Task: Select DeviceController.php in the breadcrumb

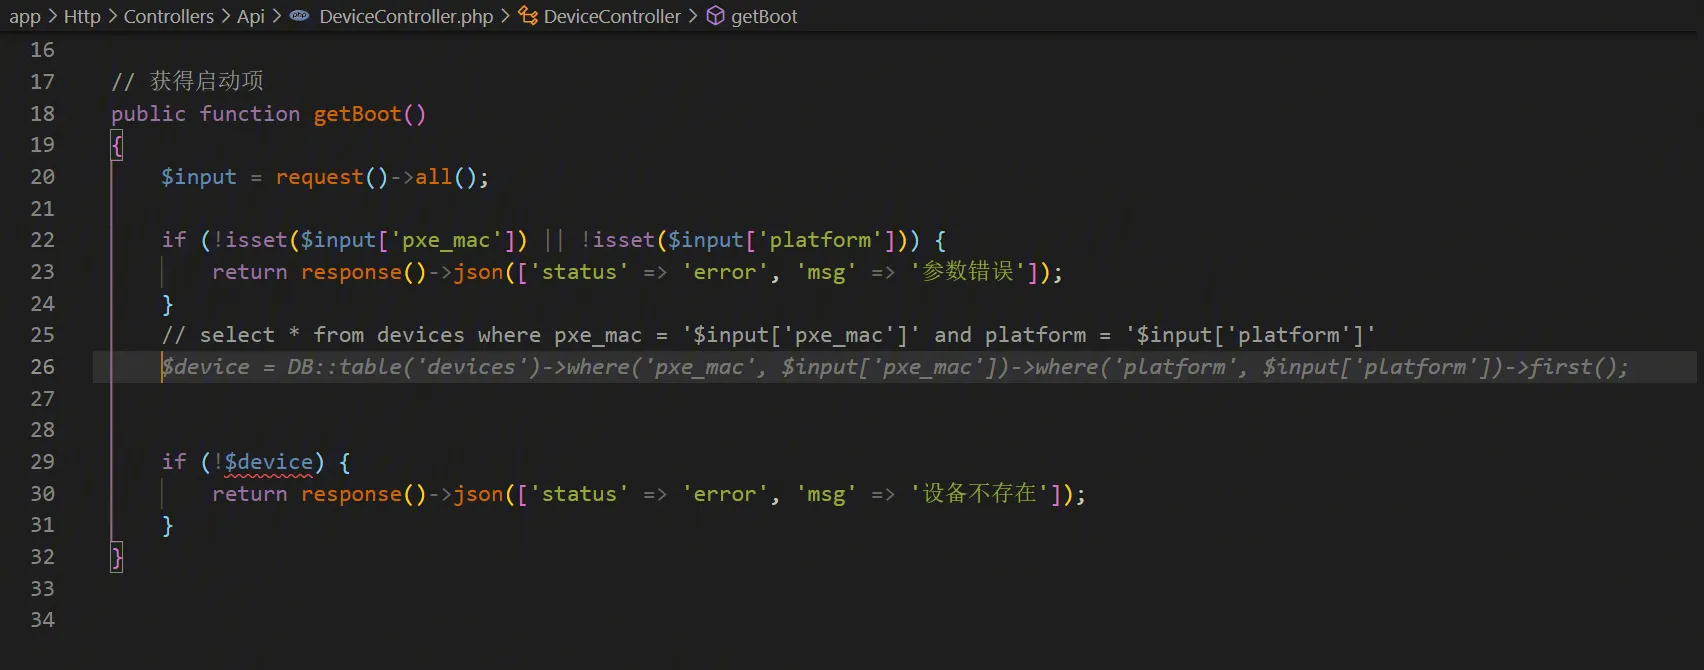Action: (x=406, y=16)
